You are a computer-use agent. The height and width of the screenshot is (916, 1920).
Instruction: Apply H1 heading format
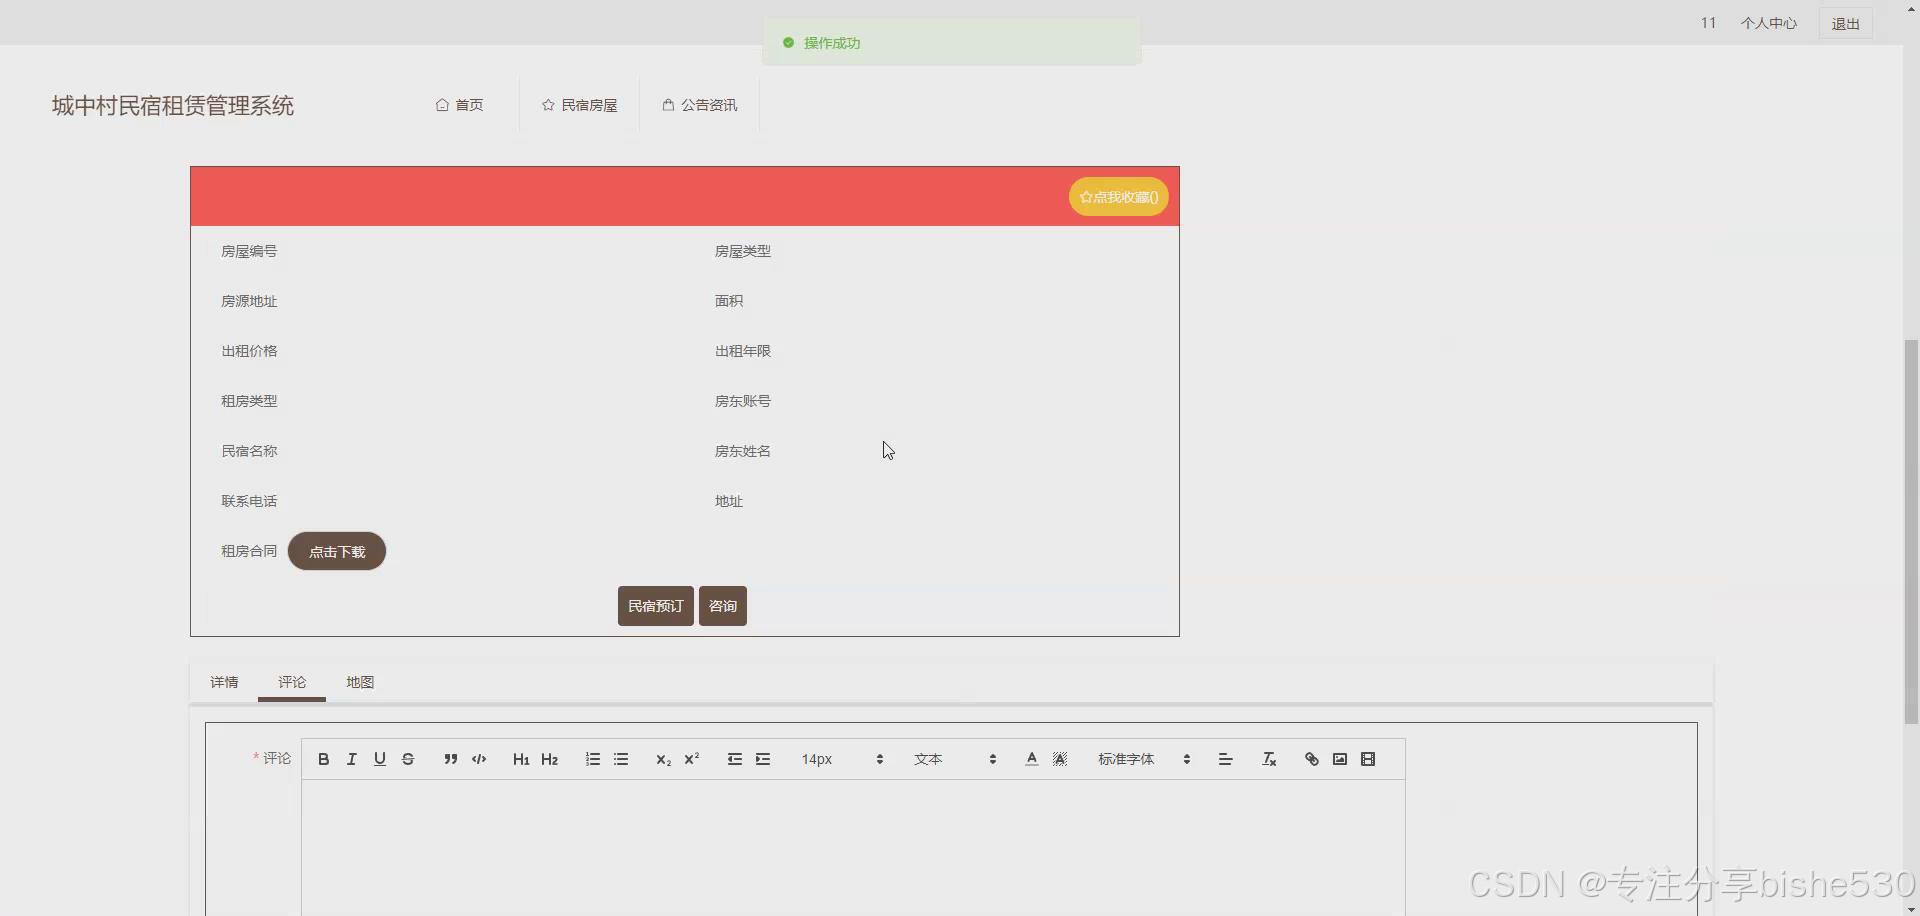click(520, 759)
